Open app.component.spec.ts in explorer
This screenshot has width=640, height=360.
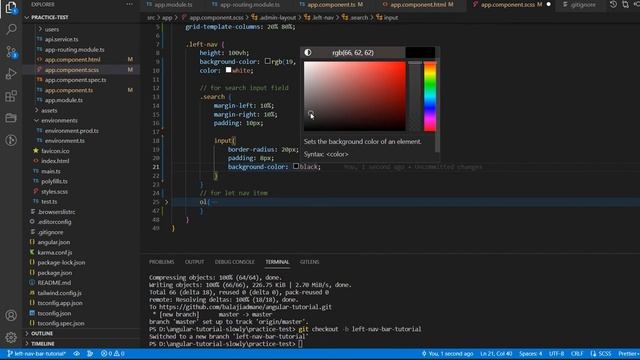(76, 80)
